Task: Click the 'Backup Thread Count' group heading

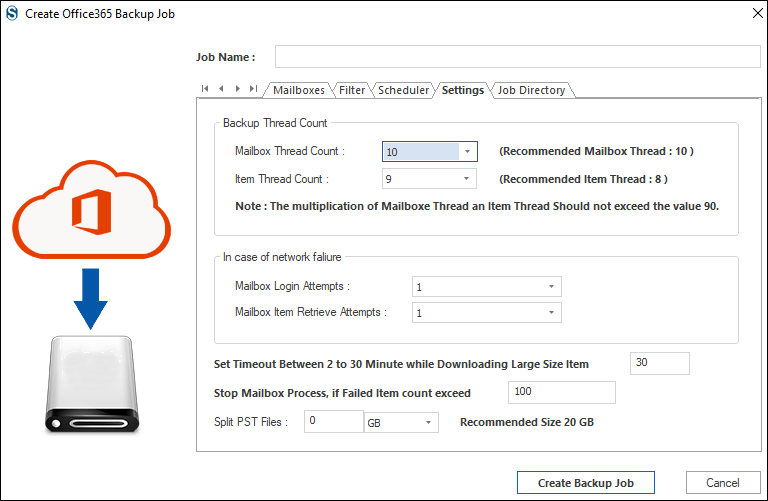Action: [x=275, y=123]
